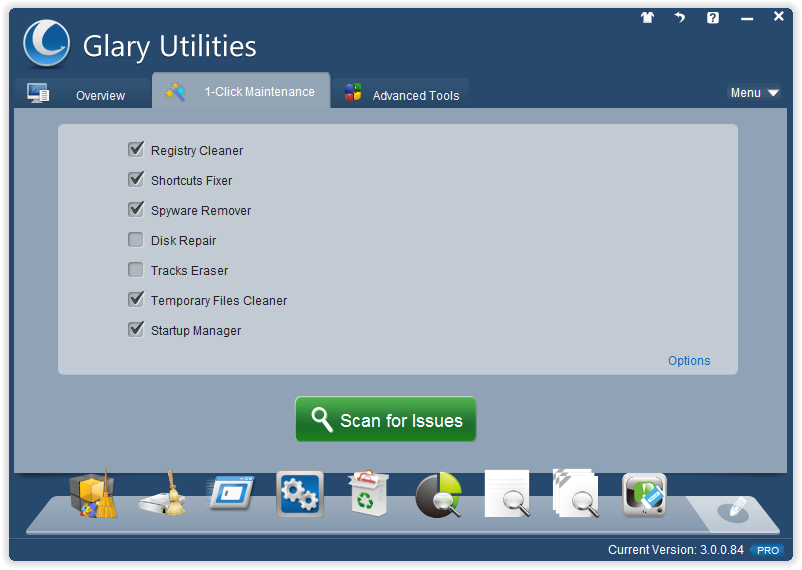Open the window-shaped dock icon

pyautogui.click(x=230, y=493)
